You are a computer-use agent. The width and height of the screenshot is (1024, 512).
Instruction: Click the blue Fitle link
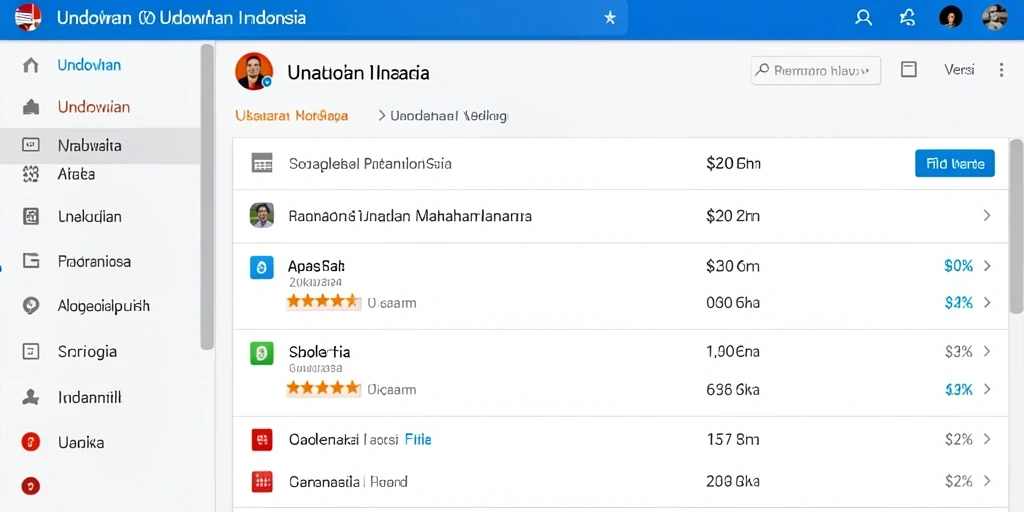click(x=418, y=440)
